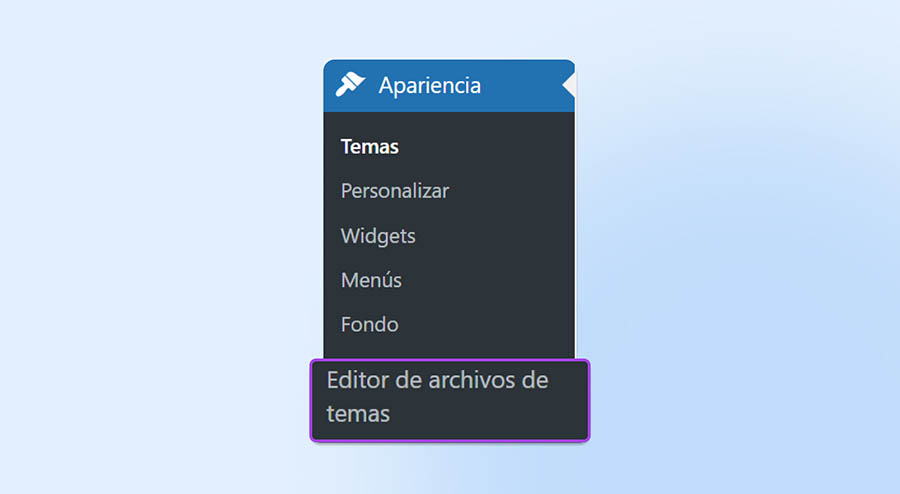Open Editor de archivos de temas
The height and width of the screenshot is (494, 900).
pos(437,396)
